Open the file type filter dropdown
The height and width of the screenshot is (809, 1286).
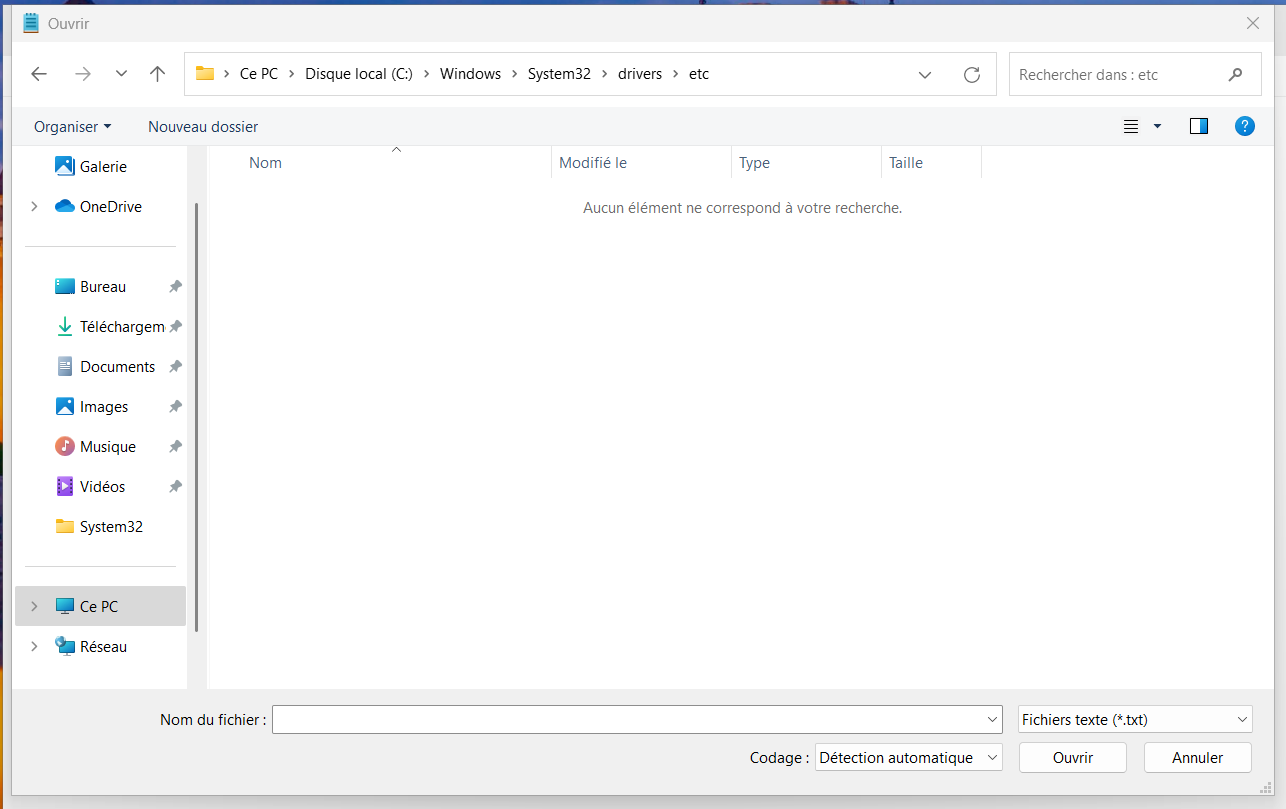pyautogui.click(x=1135, y=719)
